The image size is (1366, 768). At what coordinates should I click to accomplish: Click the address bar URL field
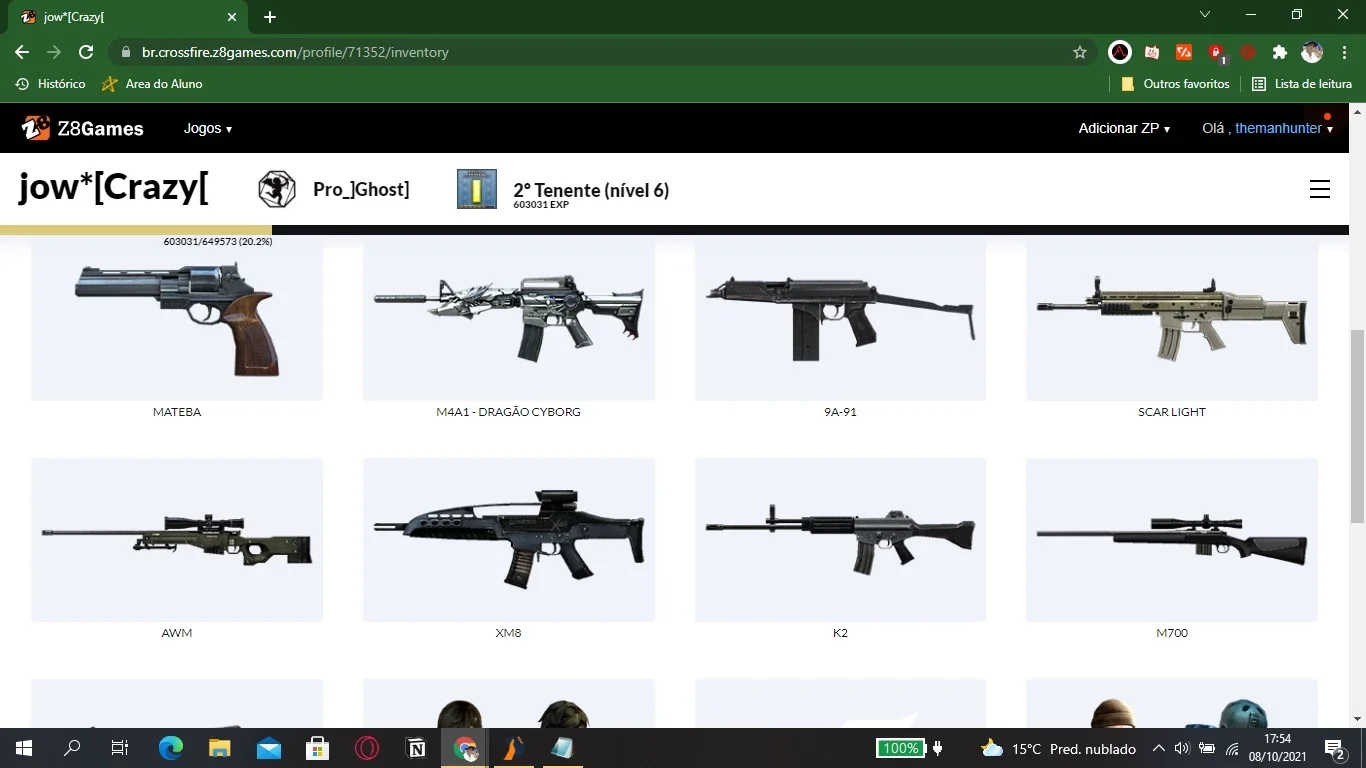[x=600, y=52]
